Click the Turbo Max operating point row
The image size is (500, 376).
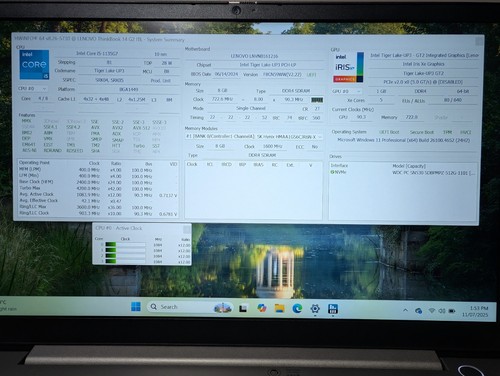click(98, 188)
